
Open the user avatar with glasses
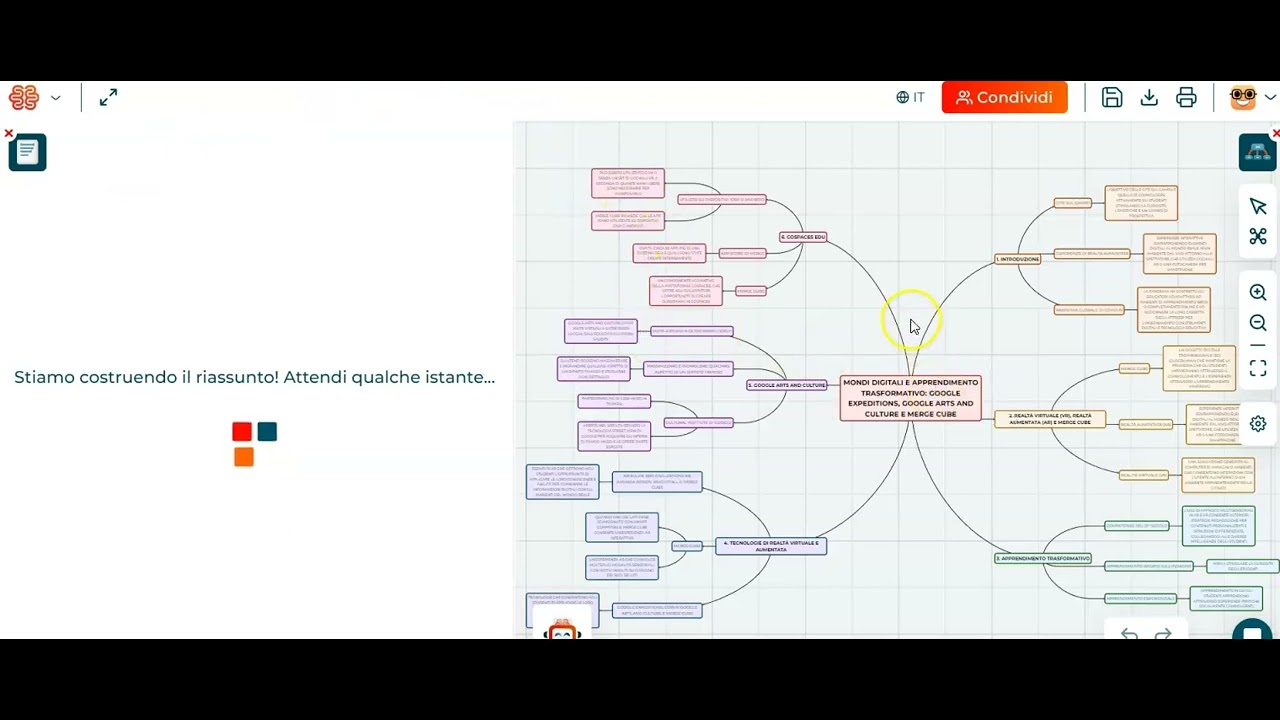tap(1243, 97)
